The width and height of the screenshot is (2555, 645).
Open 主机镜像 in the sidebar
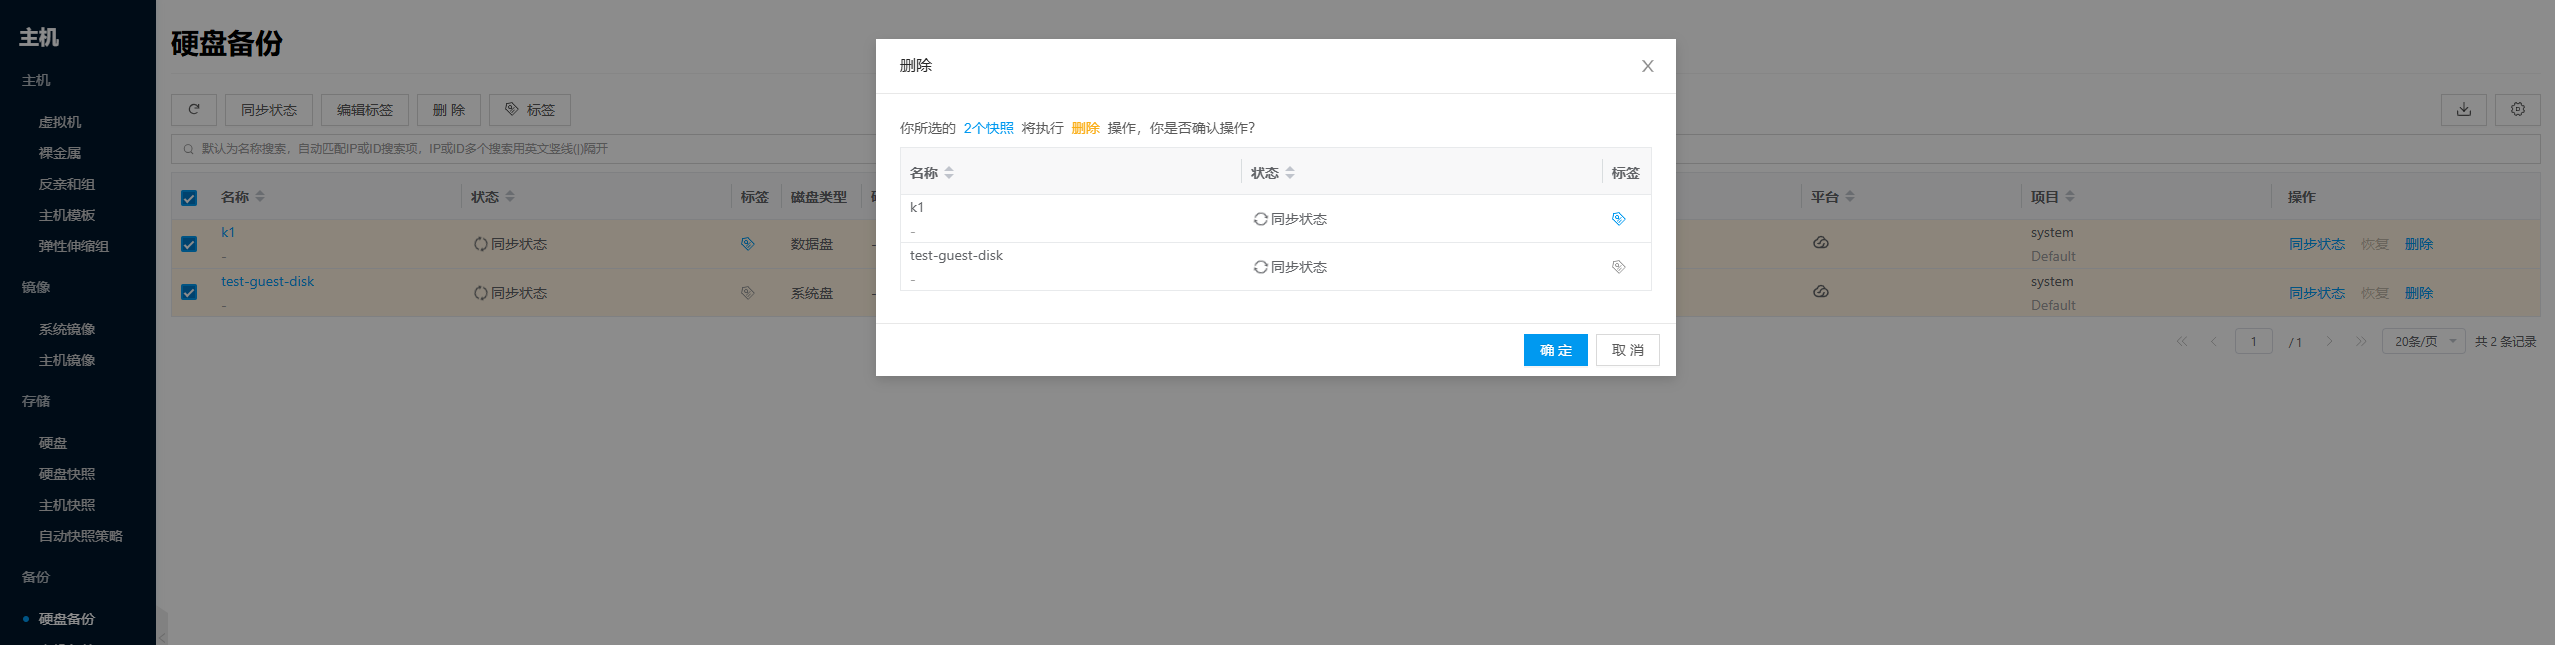tap(67, 360)
